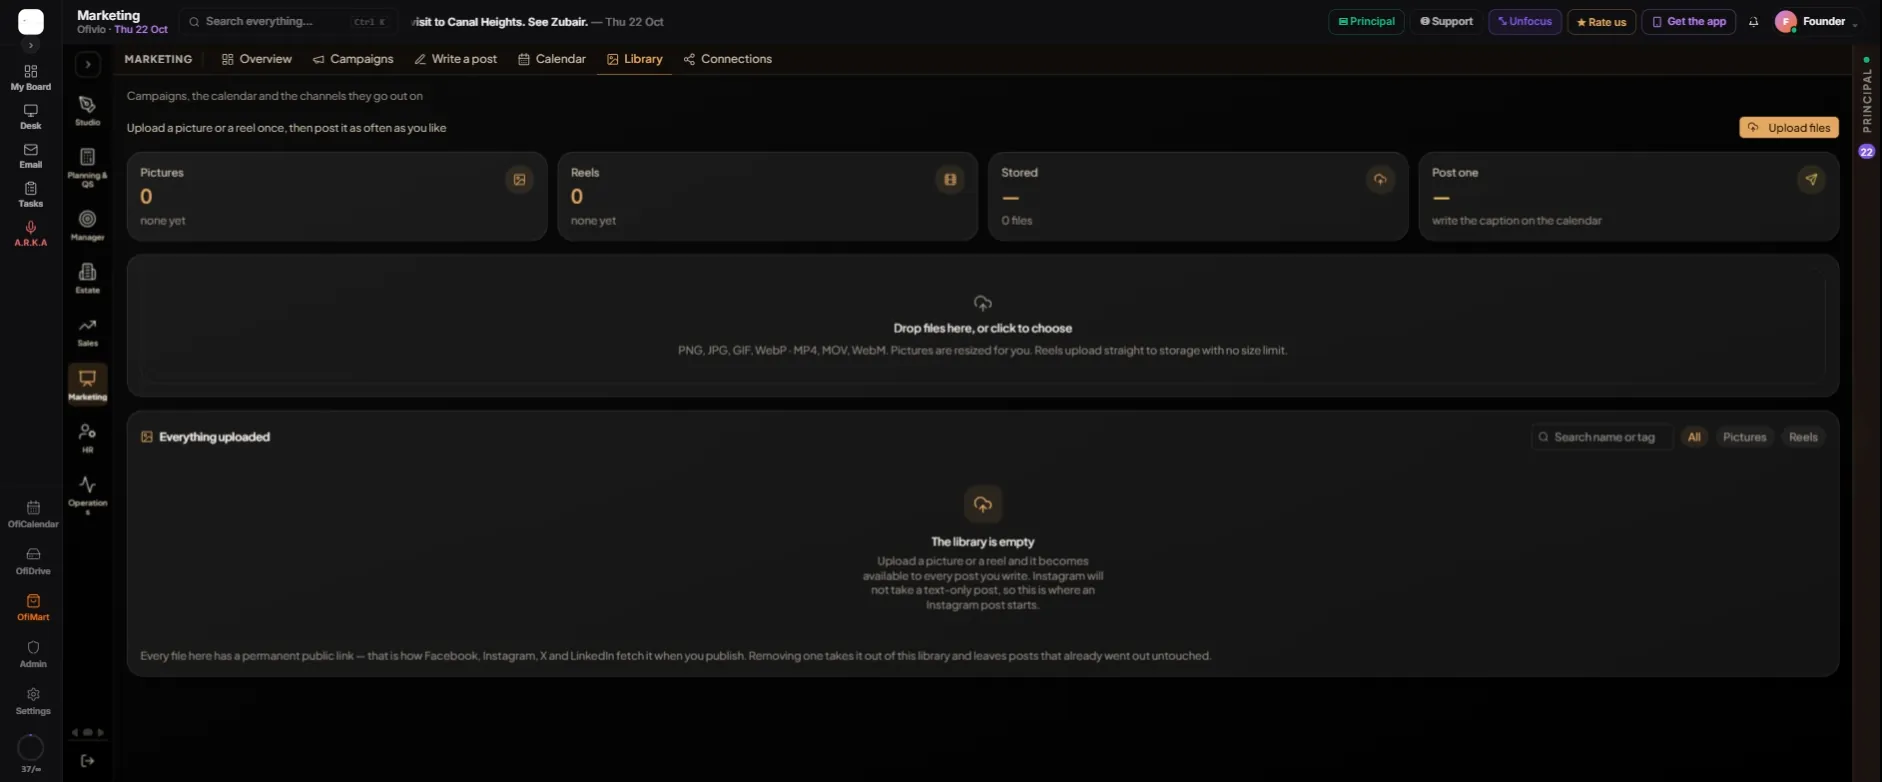Launch the A.R.K.A microphone assistant
The image size is (1882, 782).
[31, 234]
